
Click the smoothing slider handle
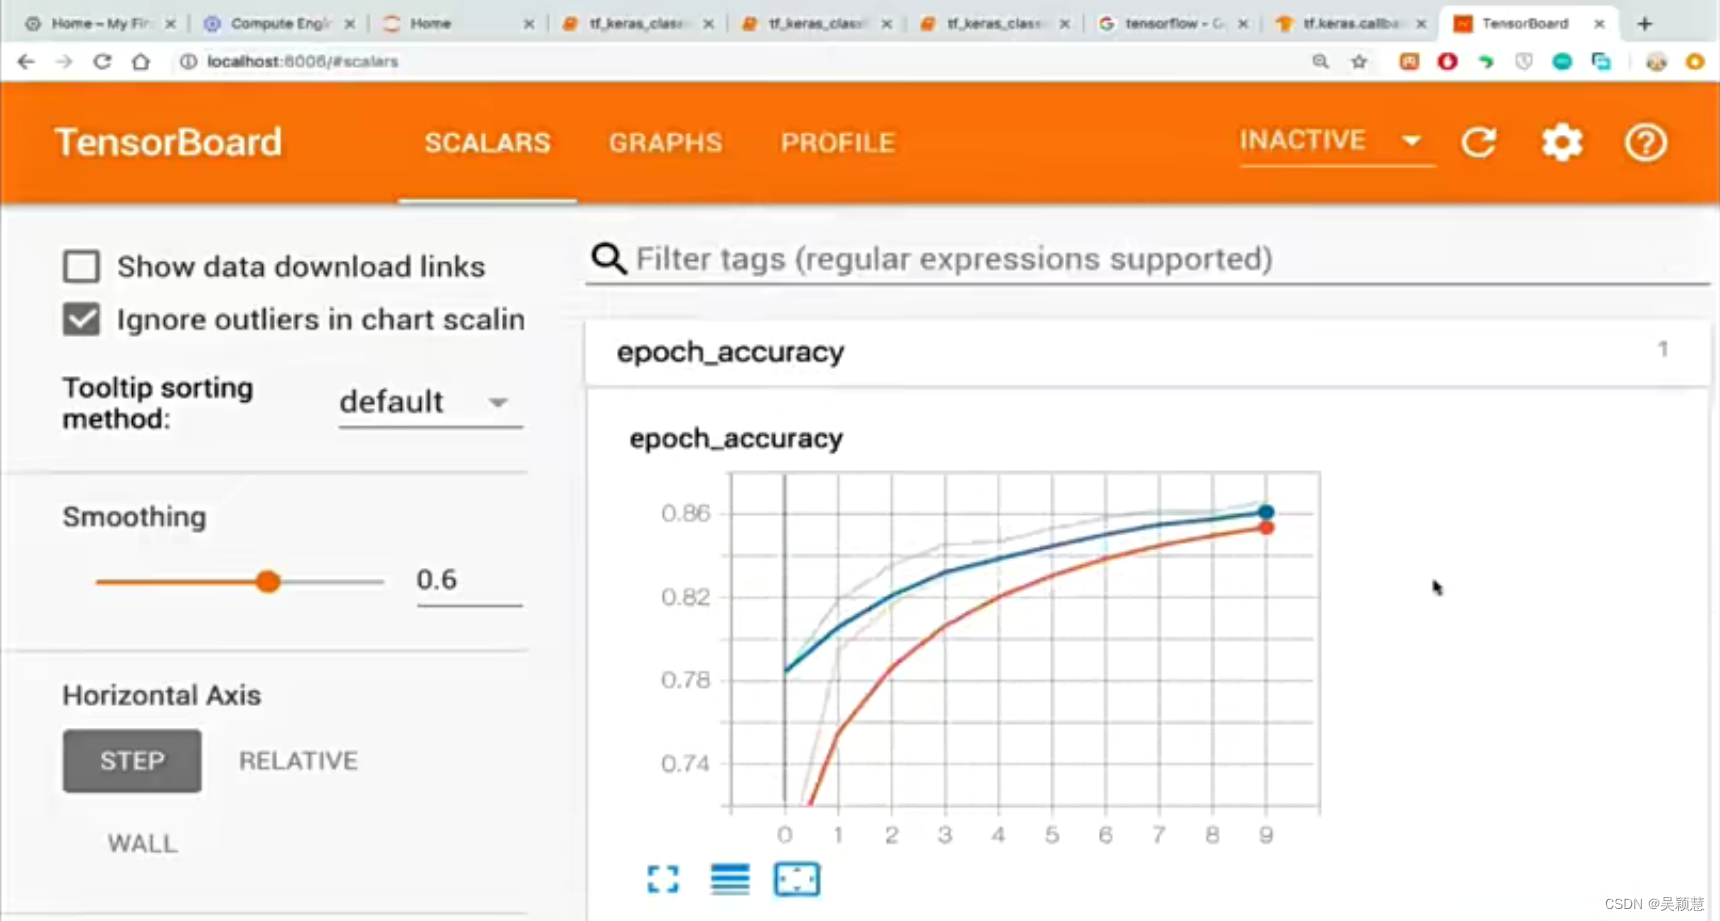pyautogui.click(x=267, y=581)
